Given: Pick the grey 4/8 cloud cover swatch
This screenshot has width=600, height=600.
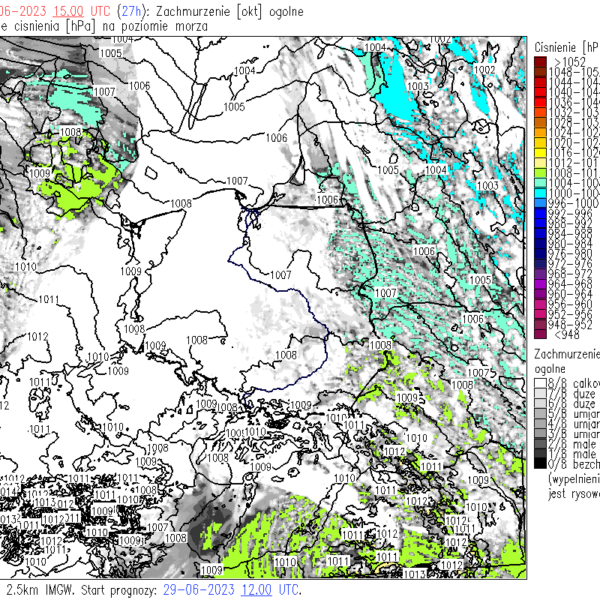Looking at the screenshot, I should (540, 423).
